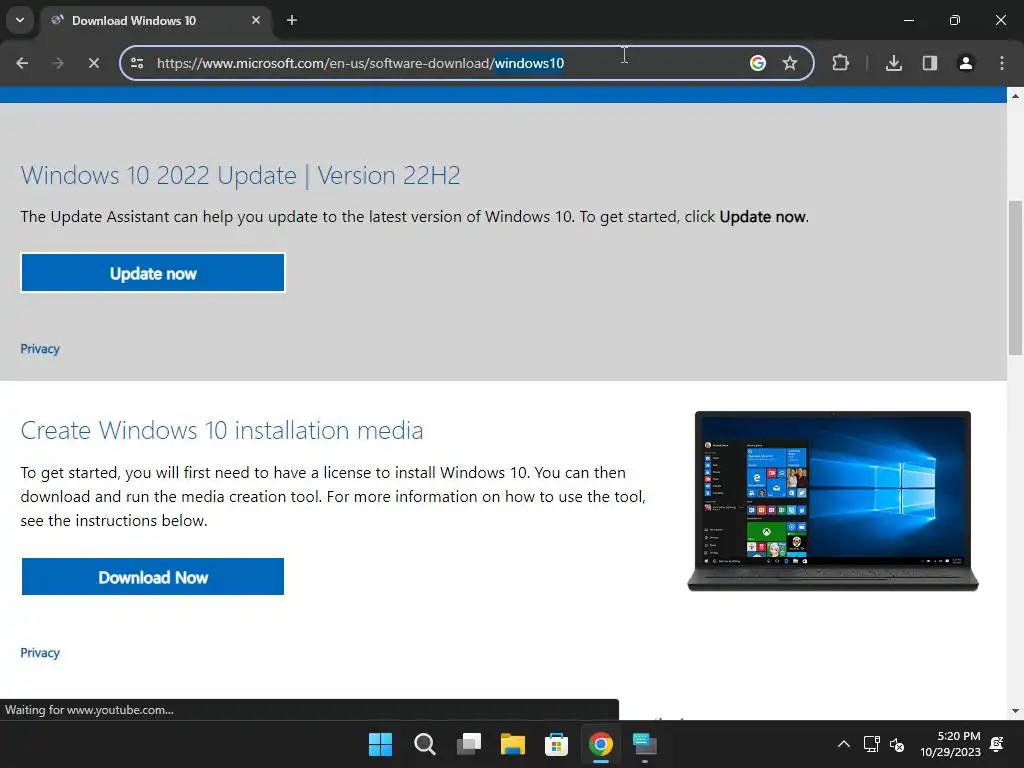Open Task View on the taskbar

point(469,744)
